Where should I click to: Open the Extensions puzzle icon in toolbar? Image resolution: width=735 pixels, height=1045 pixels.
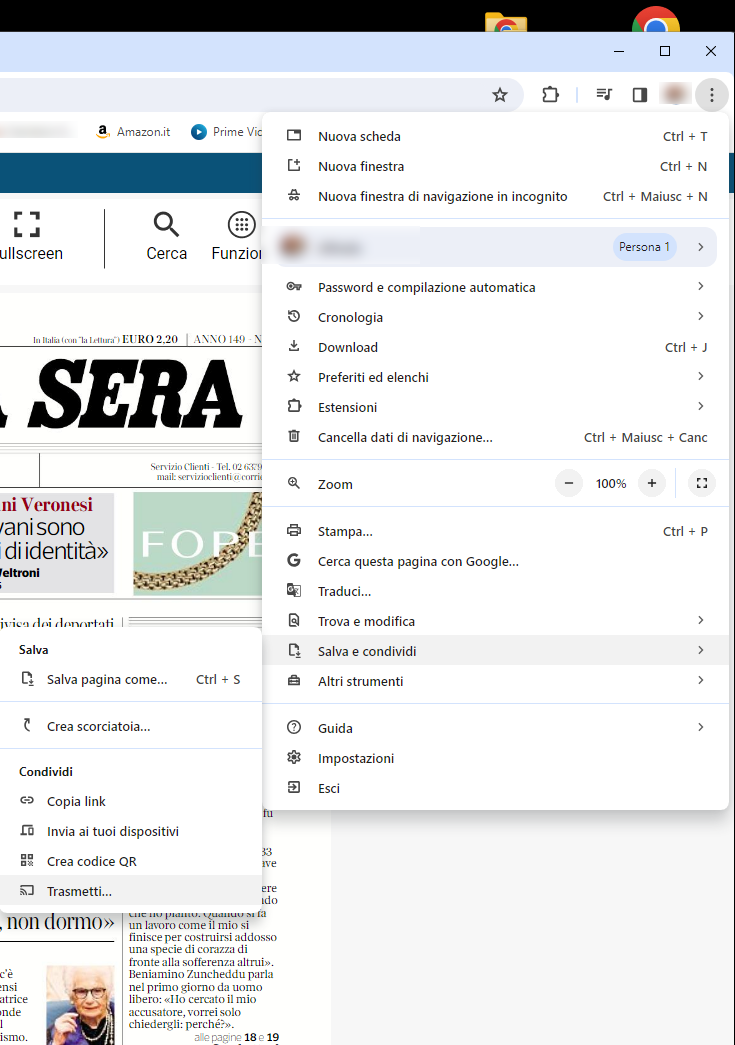pos(550,95)
